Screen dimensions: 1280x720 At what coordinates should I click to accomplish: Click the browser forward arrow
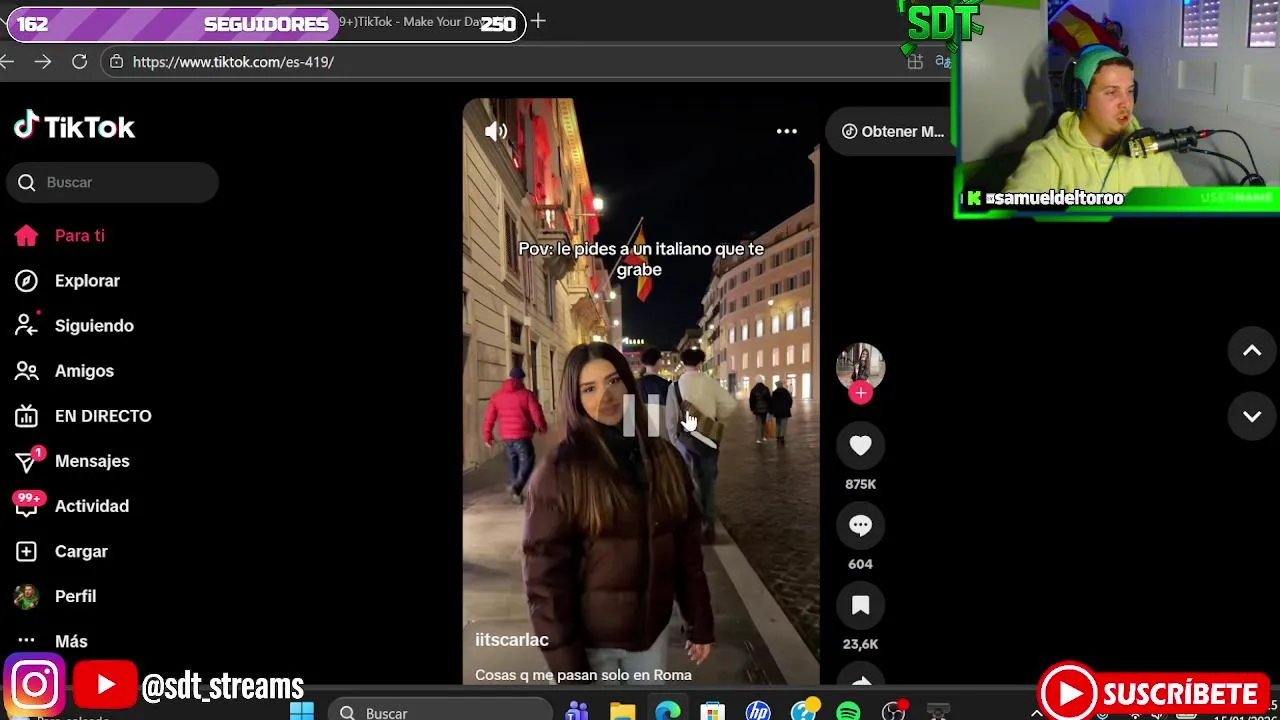pyautogui.click(x=42, y=62)
